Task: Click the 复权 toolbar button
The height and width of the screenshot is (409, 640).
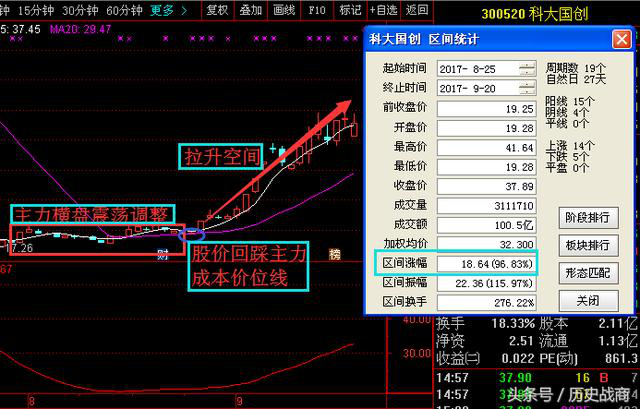Action: coord(218,10)
